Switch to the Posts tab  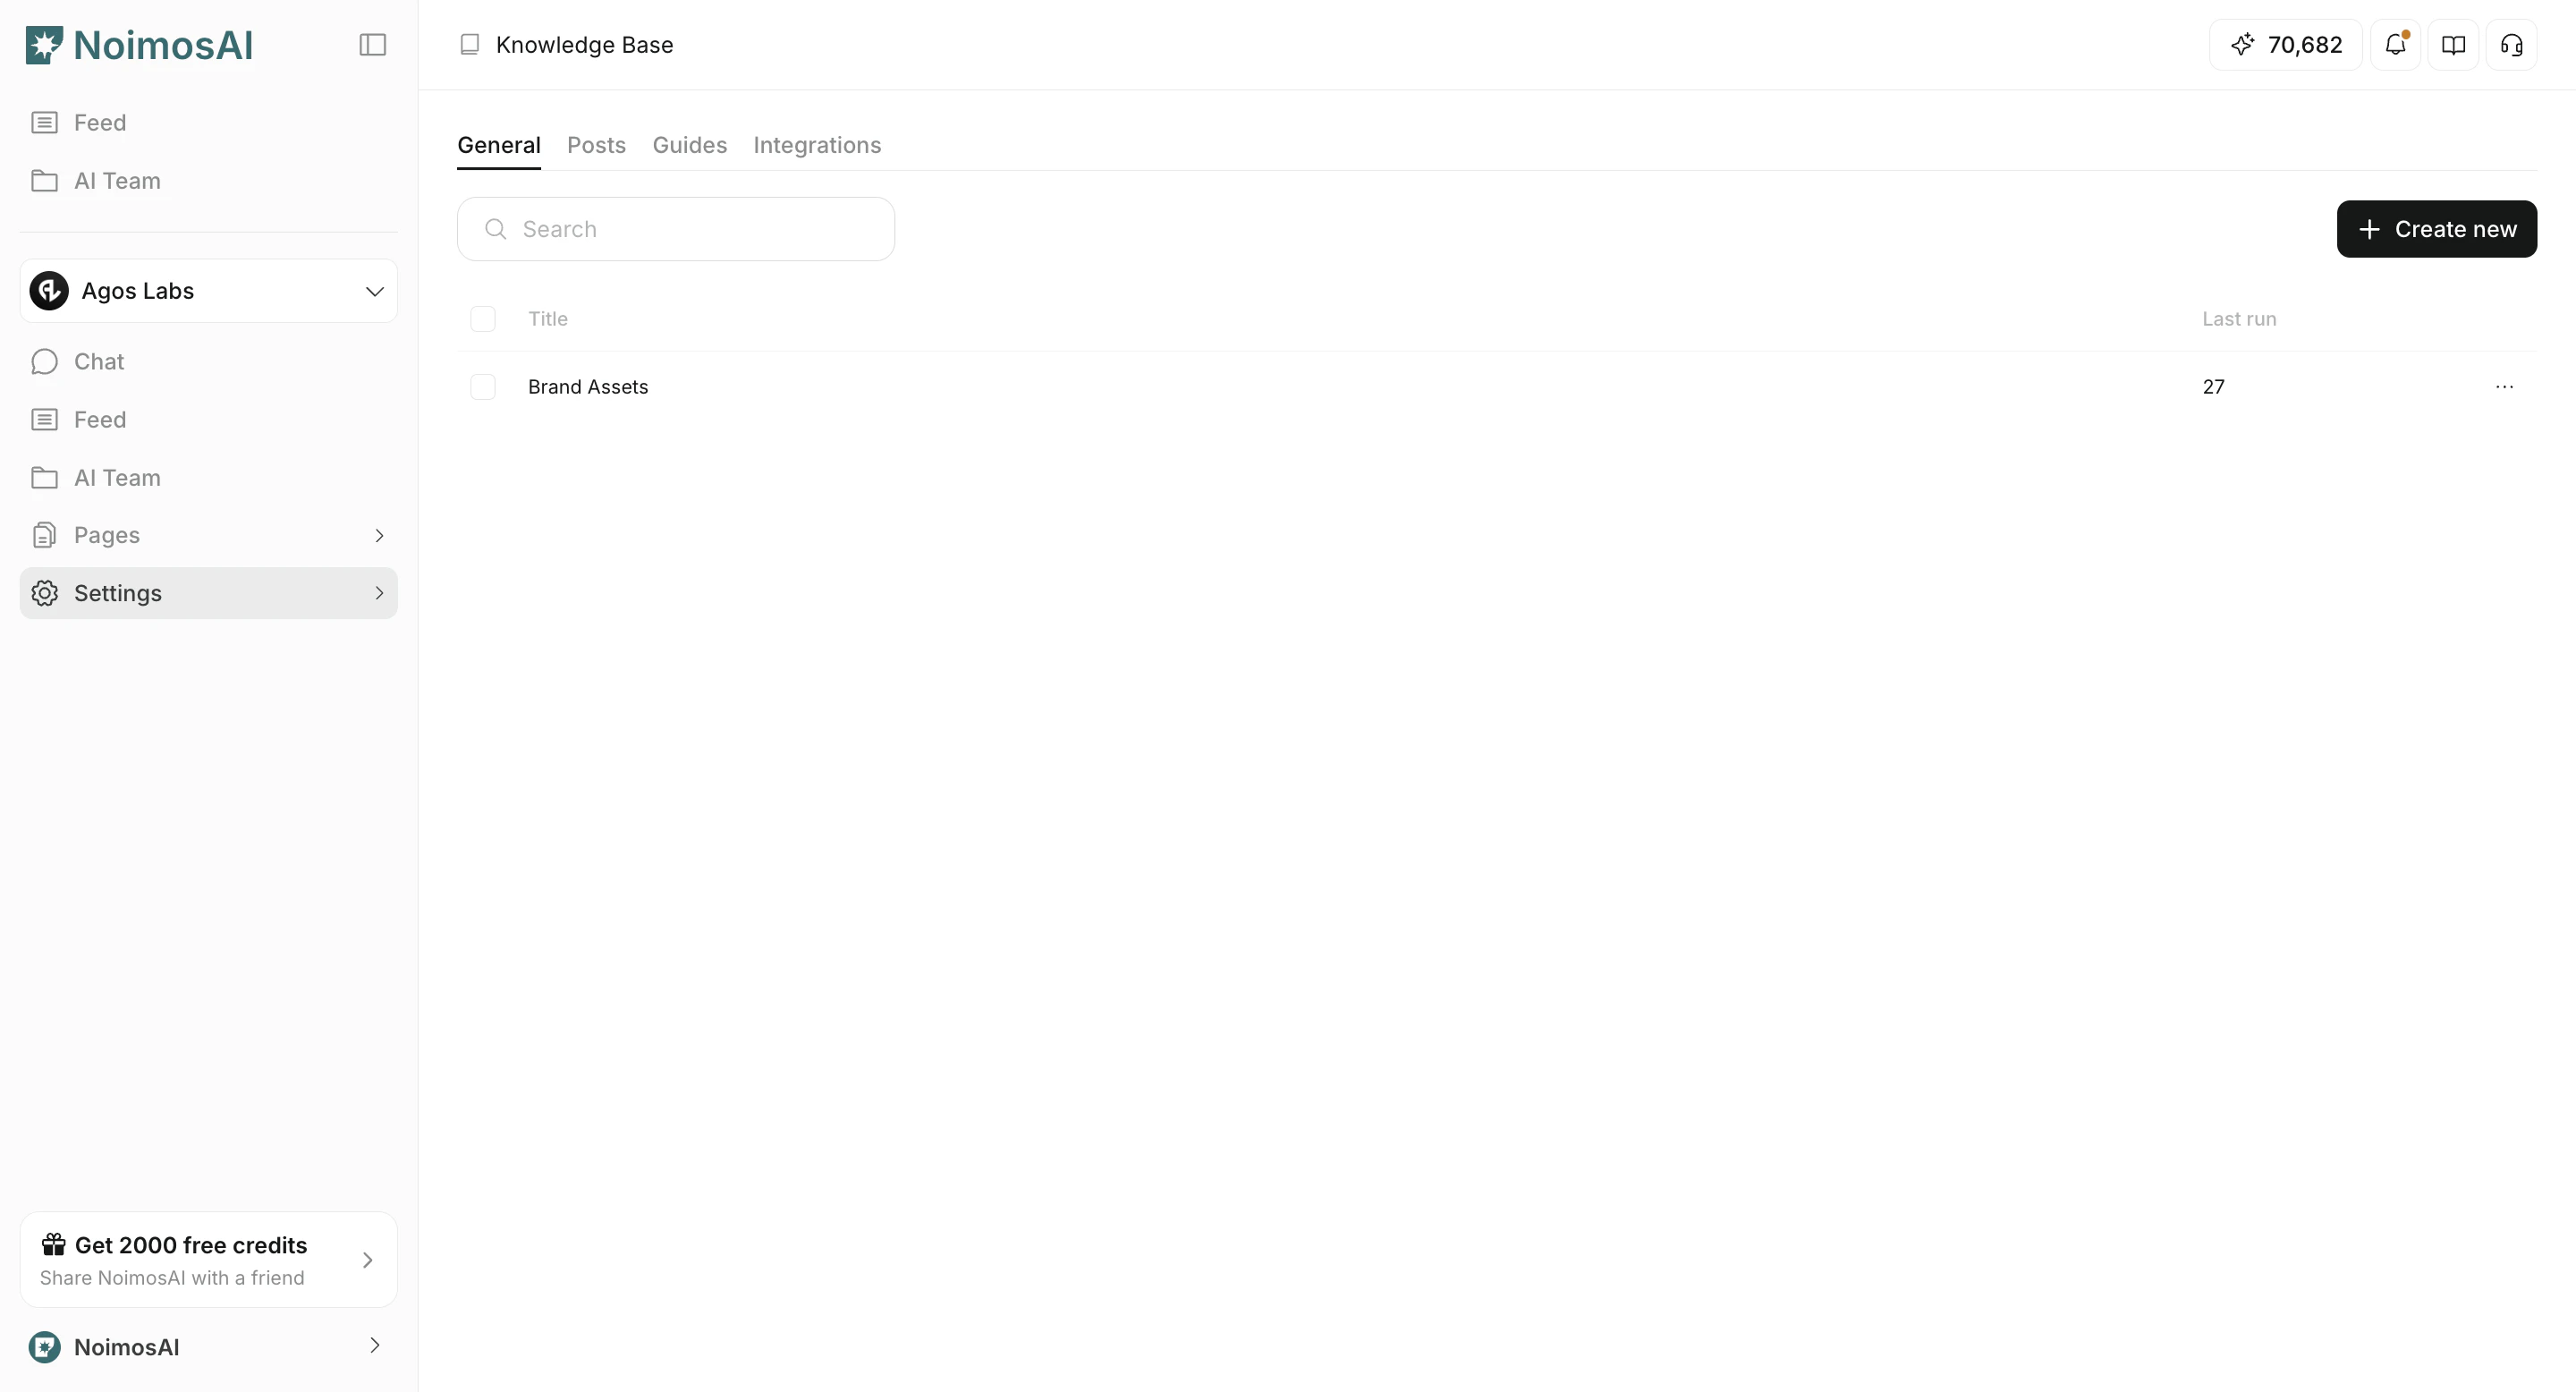pyautogui.click(x=596, y=144)
